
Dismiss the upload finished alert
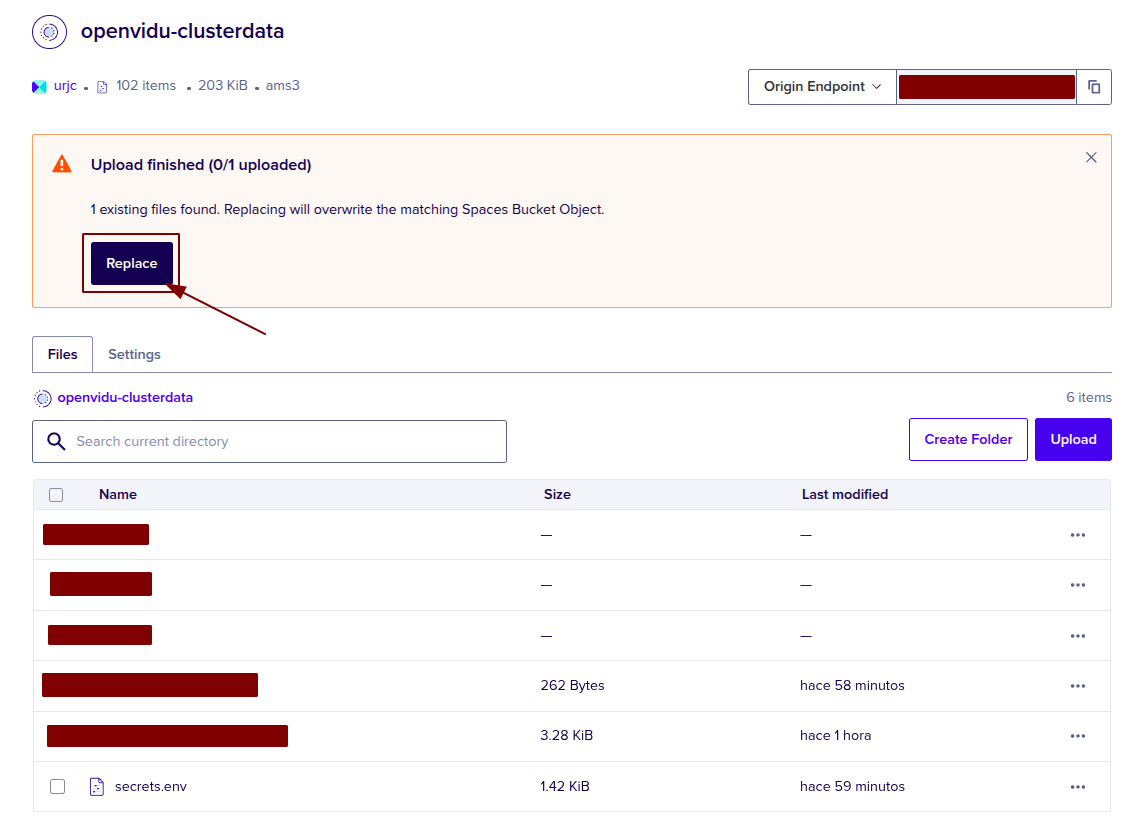[x=1091, y=158]
